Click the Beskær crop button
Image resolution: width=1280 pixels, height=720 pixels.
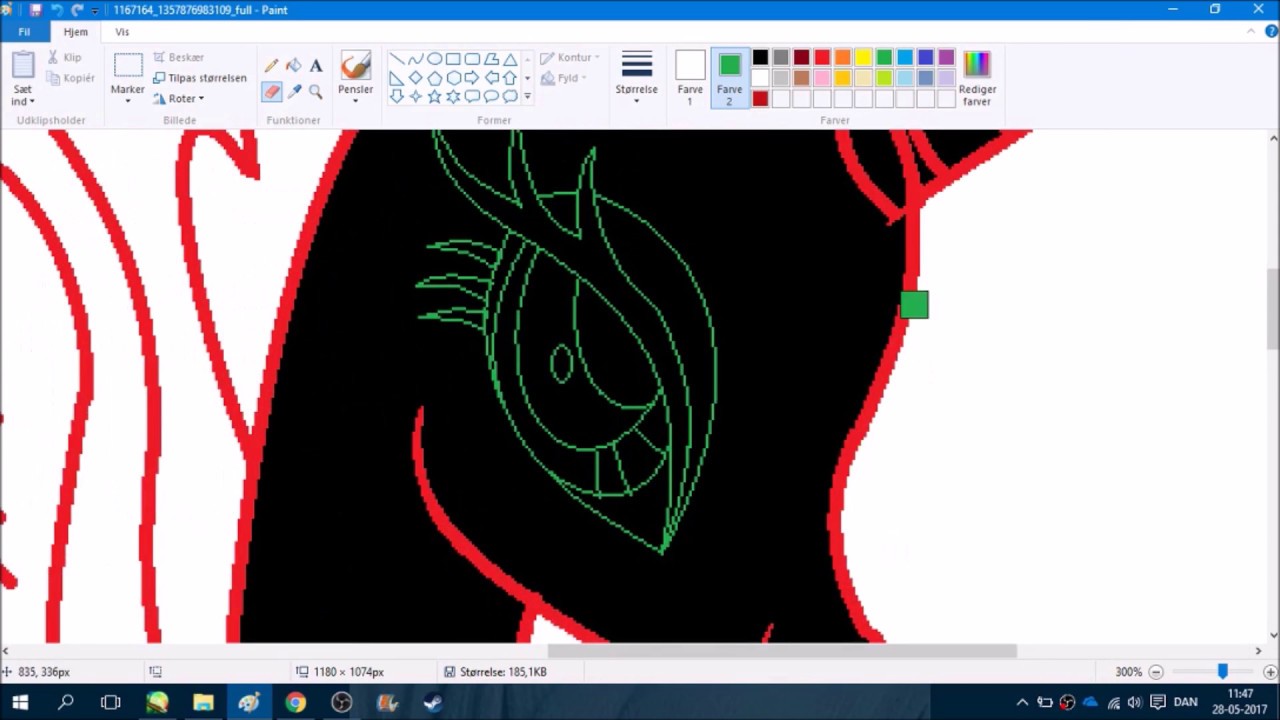(179, 58)
